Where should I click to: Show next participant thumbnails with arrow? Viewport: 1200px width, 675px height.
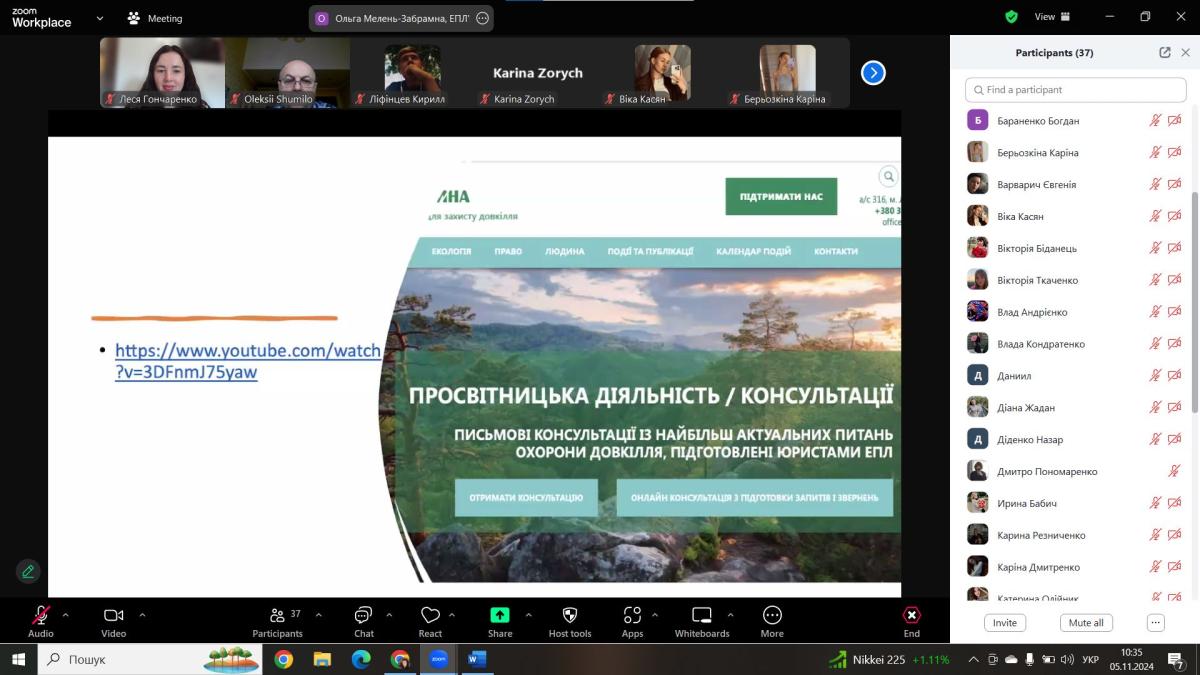pos(873,73)
